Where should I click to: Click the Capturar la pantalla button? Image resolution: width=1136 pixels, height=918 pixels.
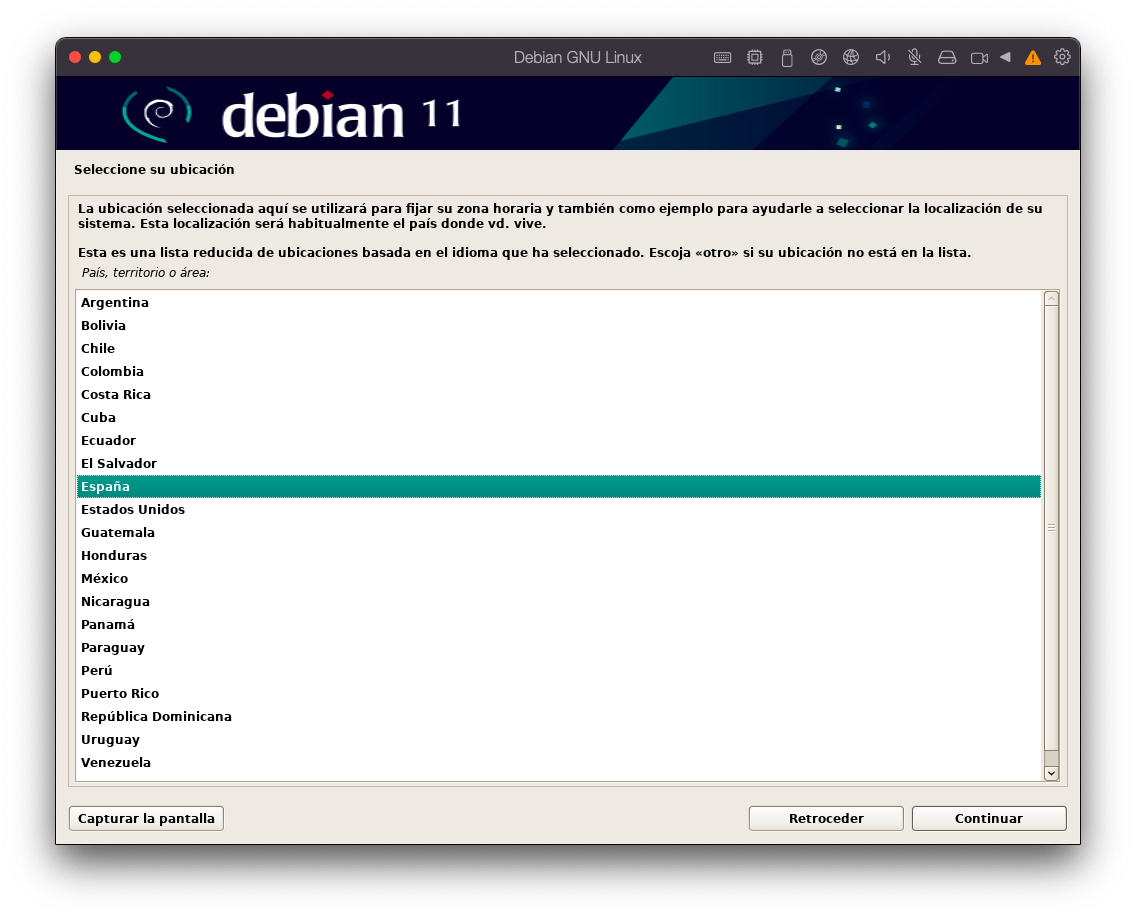click(146, 818)
